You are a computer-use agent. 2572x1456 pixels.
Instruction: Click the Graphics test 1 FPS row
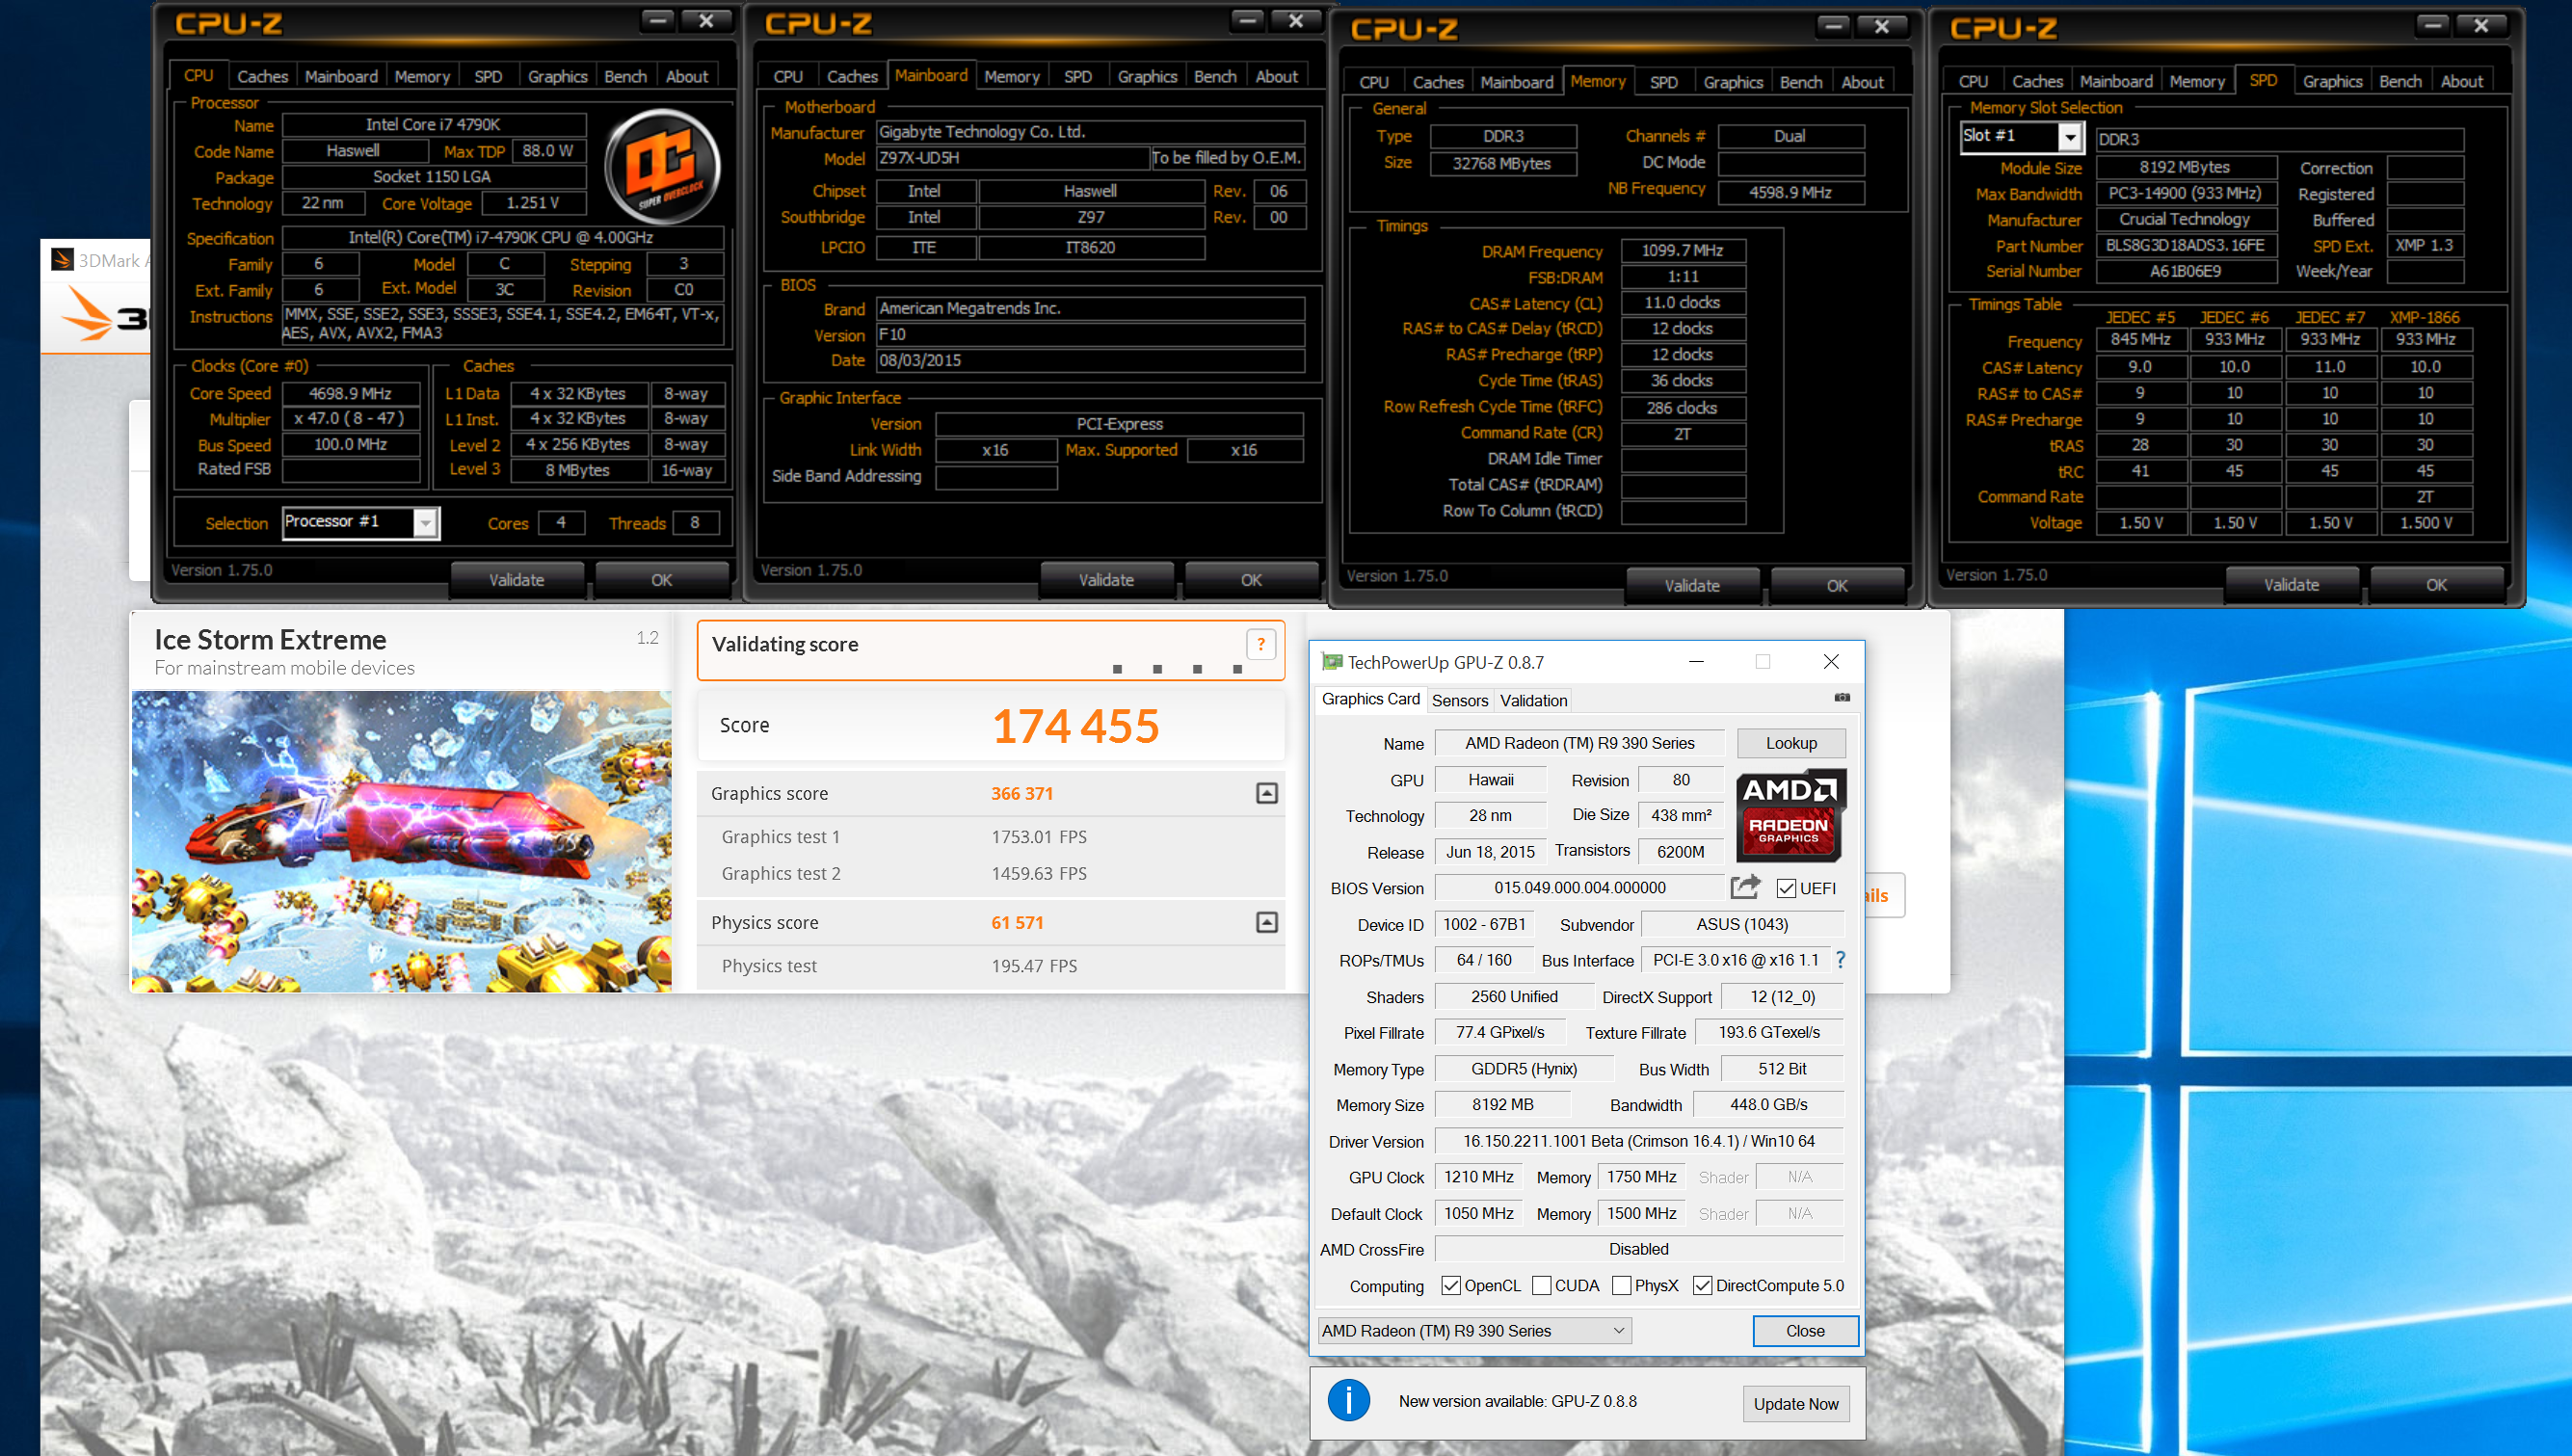[x=990, y=836]
